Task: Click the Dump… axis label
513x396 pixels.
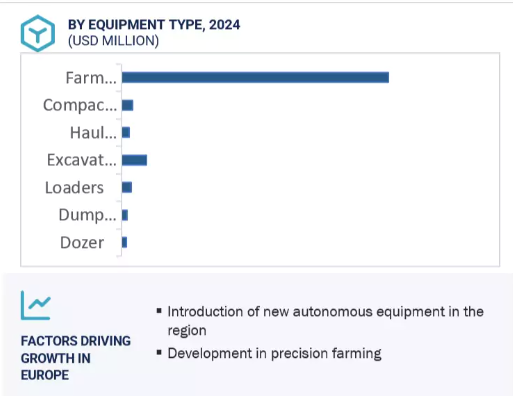Action: pyautogui.click(x=88, y=215)
